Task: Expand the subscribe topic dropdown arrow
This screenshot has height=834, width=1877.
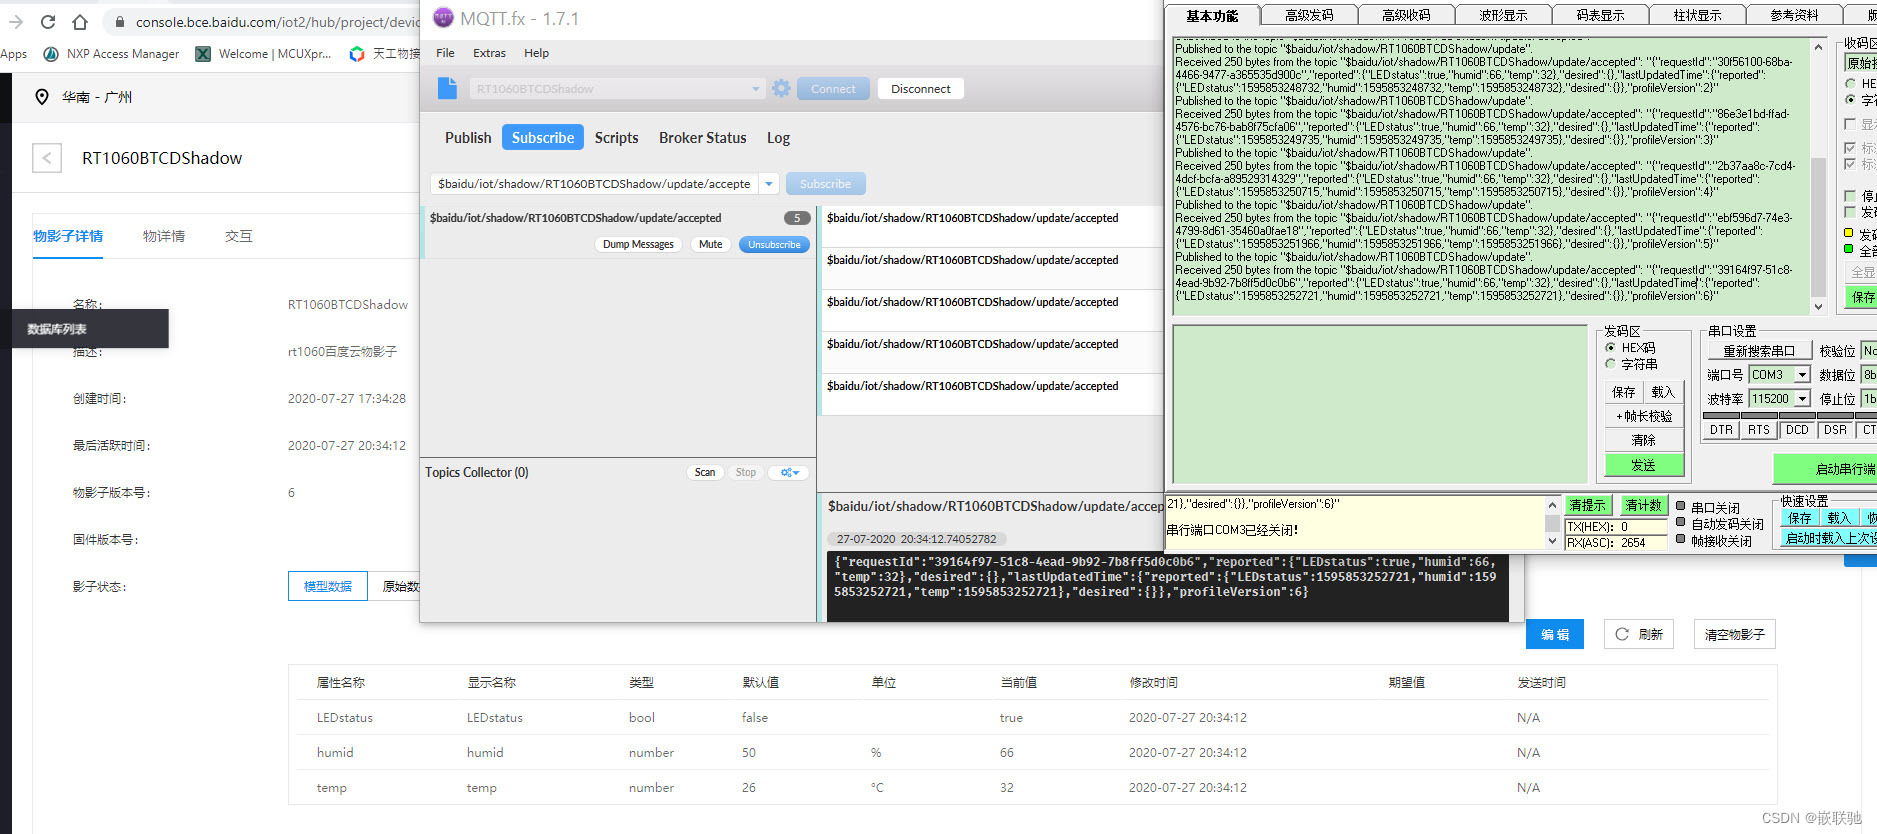Action: click(769, 184)
